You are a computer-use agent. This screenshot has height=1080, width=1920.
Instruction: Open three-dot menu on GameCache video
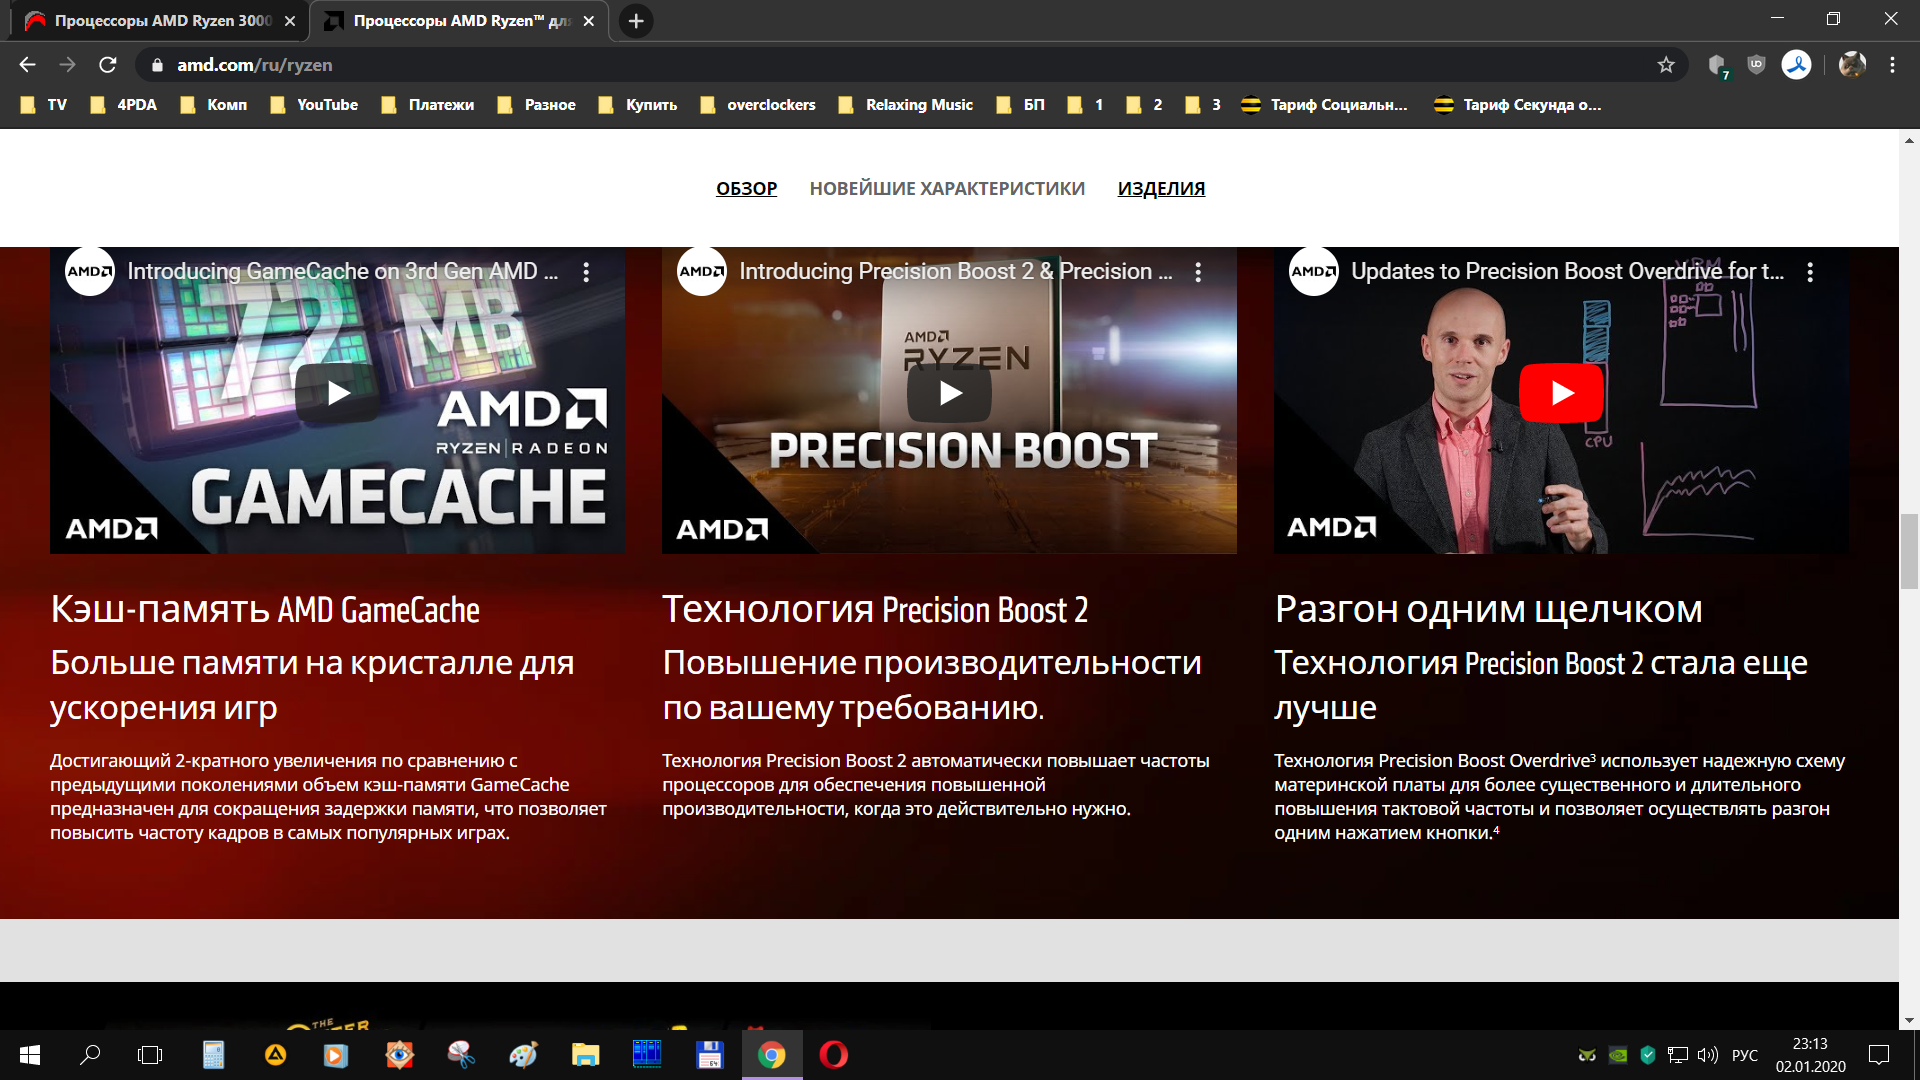[586, 272]
